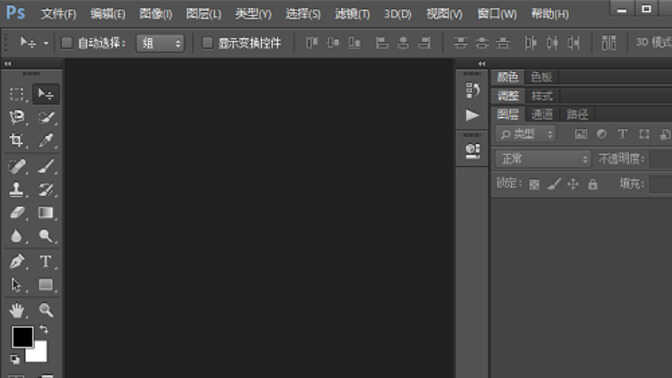Toggle pixel layer filter in Layers panel
Image resolution: width=672 pixels, height=378 pixels.
(x=581, y=135)
